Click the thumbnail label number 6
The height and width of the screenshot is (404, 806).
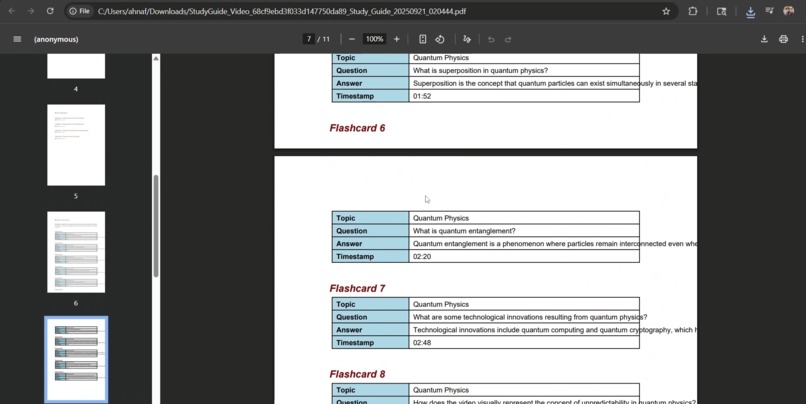76,303
